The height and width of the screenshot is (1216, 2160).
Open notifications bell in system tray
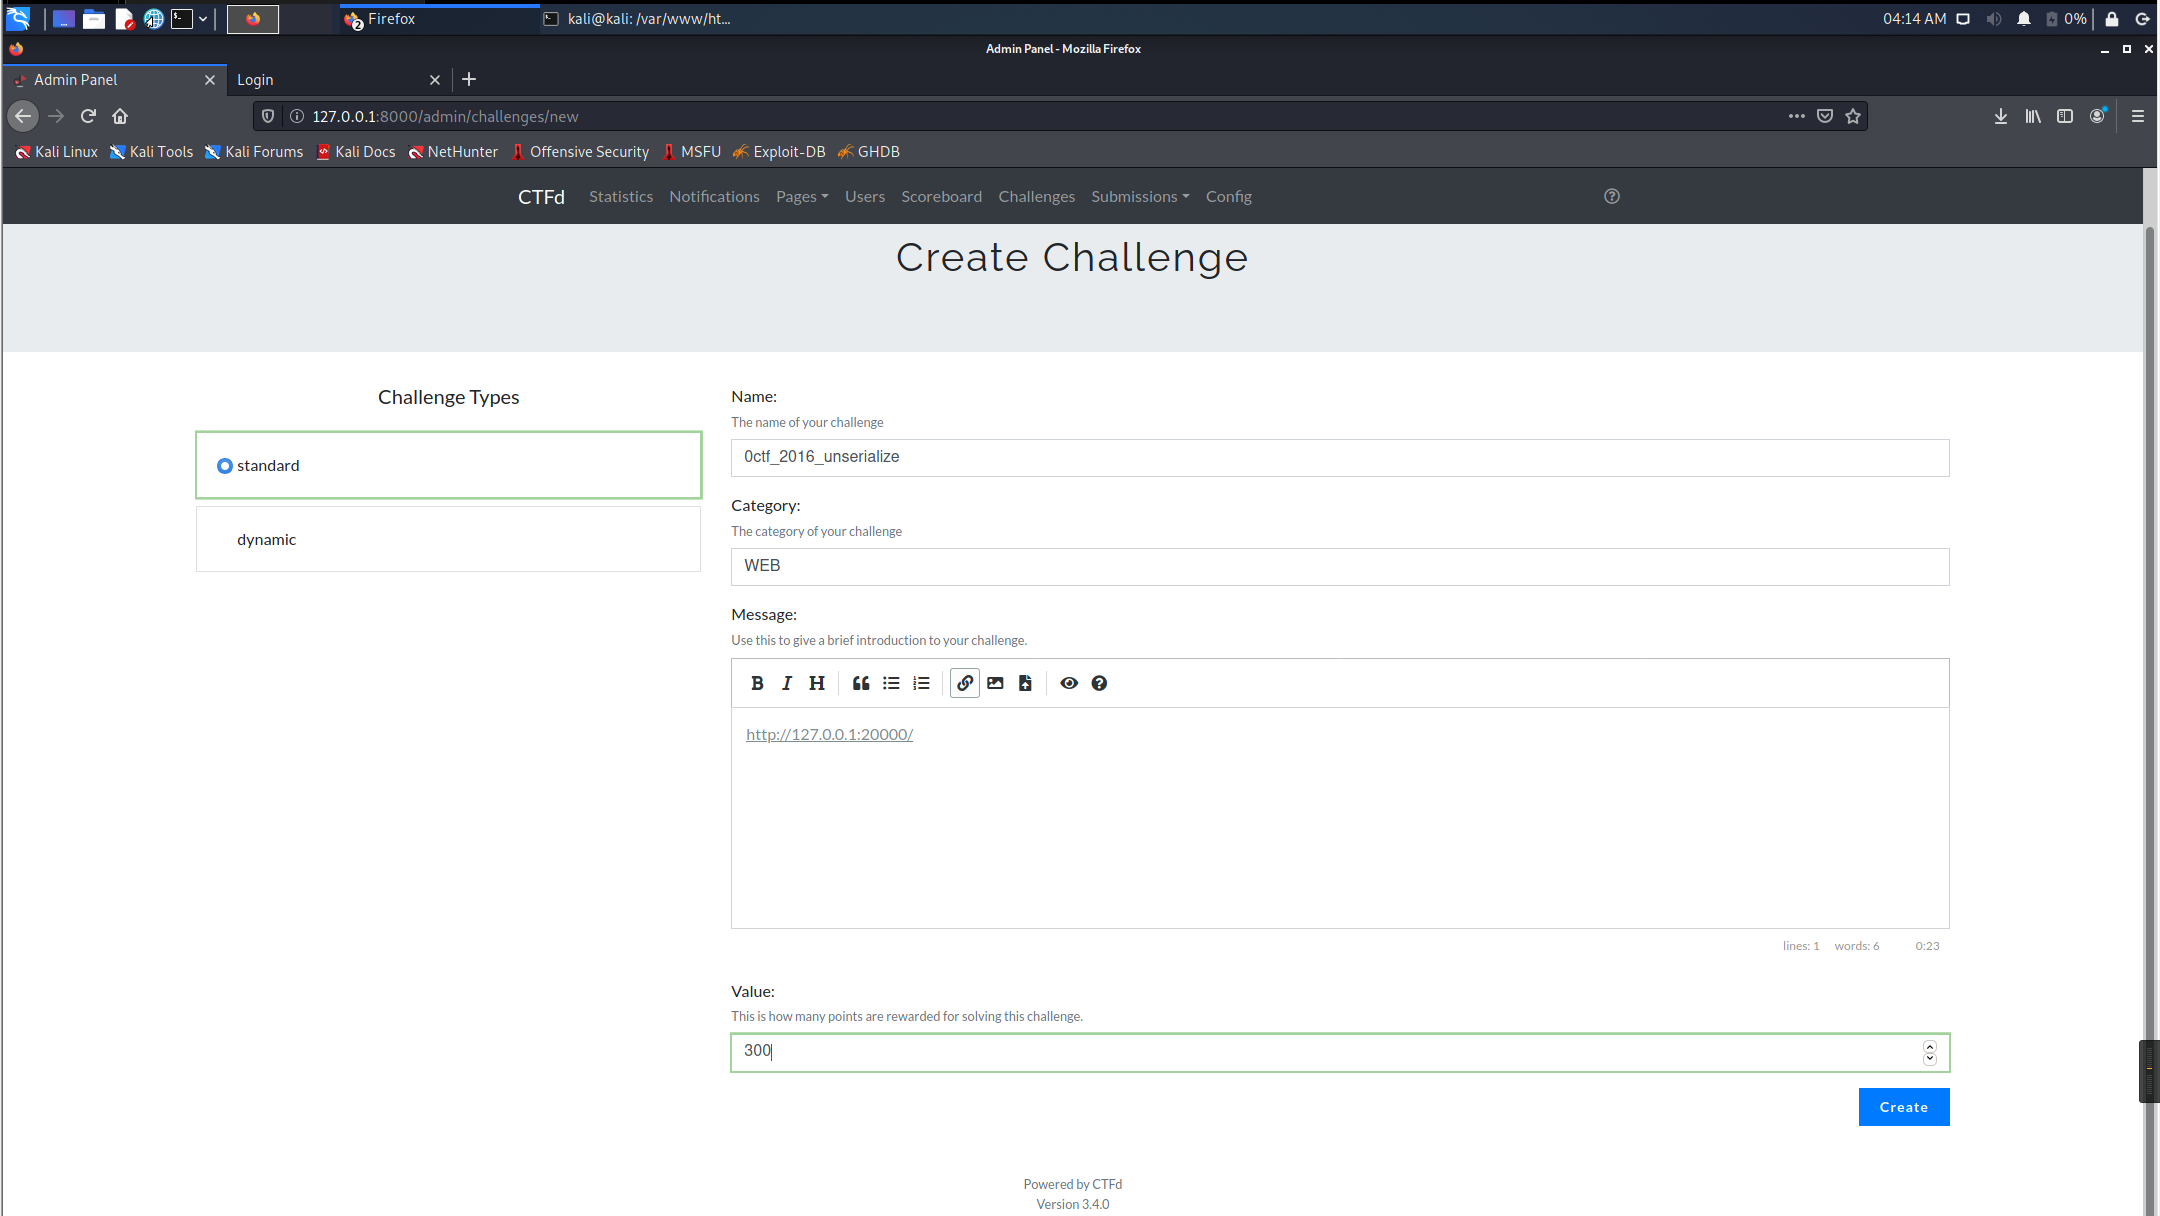(2024, 19)
